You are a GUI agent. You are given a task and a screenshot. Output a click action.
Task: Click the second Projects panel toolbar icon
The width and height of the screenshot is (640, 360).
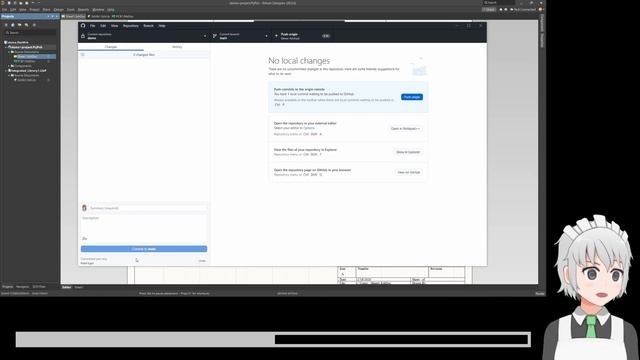(13, 25)
